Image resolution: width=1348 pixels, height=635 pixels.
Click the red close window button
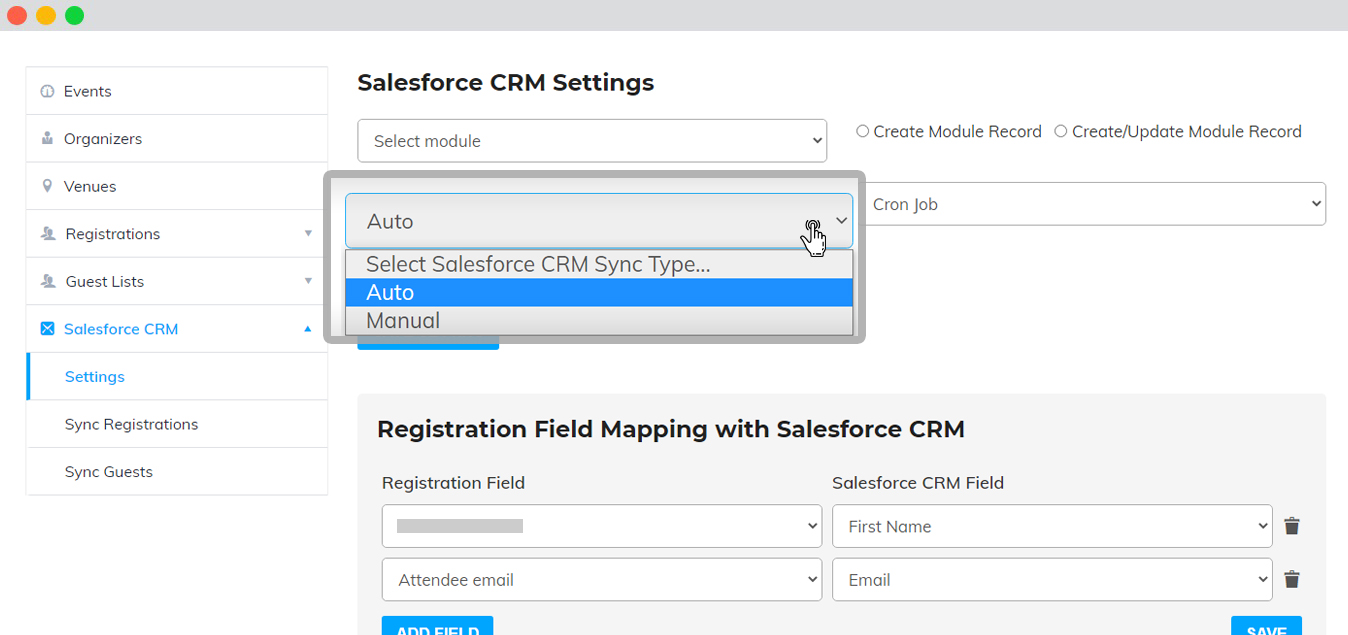coord(16,15)
